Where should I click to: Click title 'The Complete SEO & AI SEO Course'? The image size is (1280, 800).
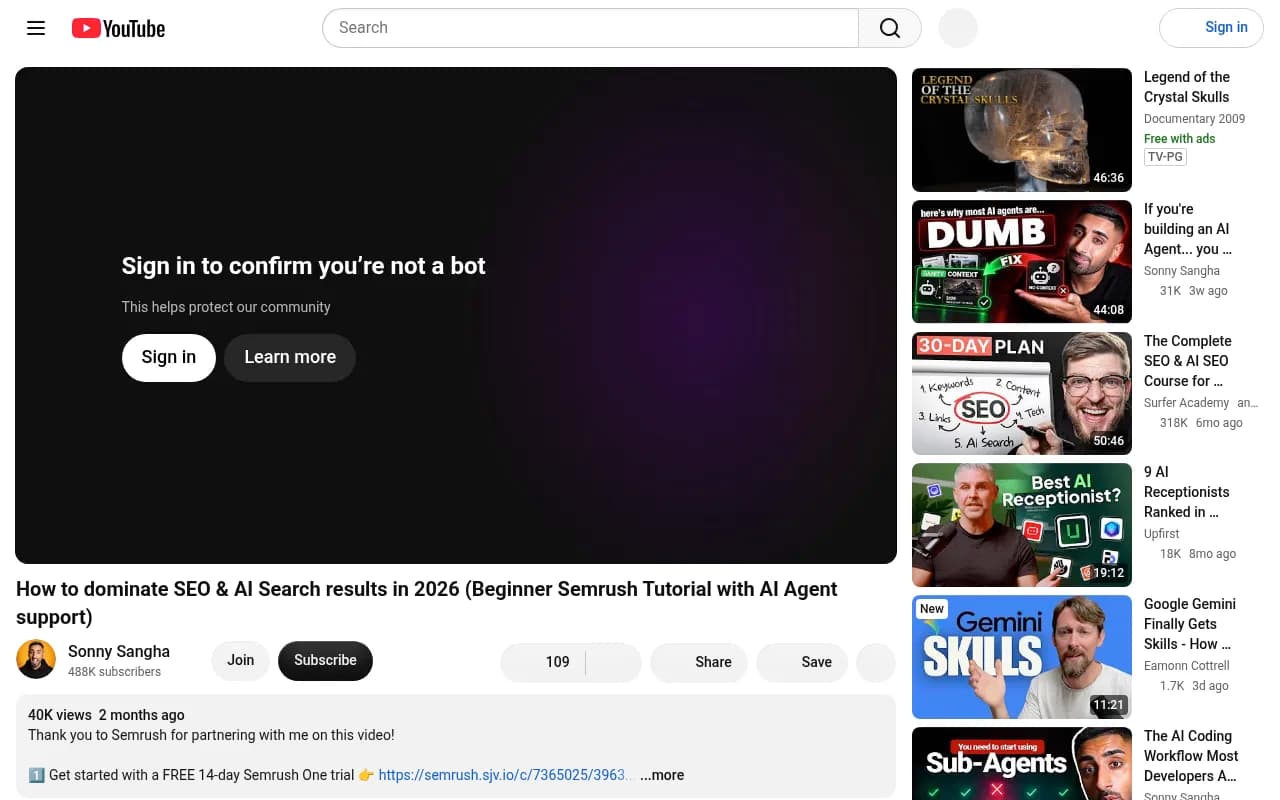(1188, 361)
